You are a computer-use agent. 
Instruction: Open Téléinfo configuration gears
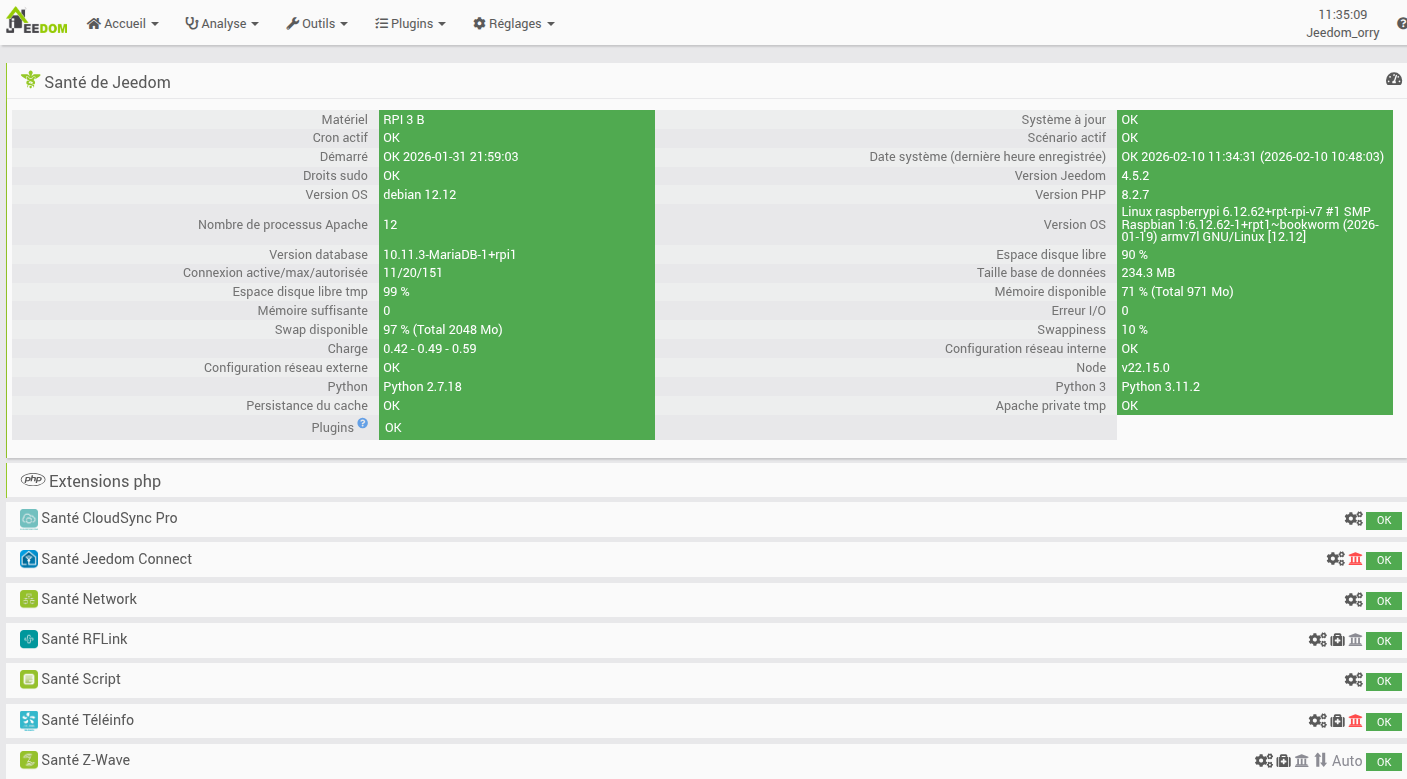click(1317, 720)
